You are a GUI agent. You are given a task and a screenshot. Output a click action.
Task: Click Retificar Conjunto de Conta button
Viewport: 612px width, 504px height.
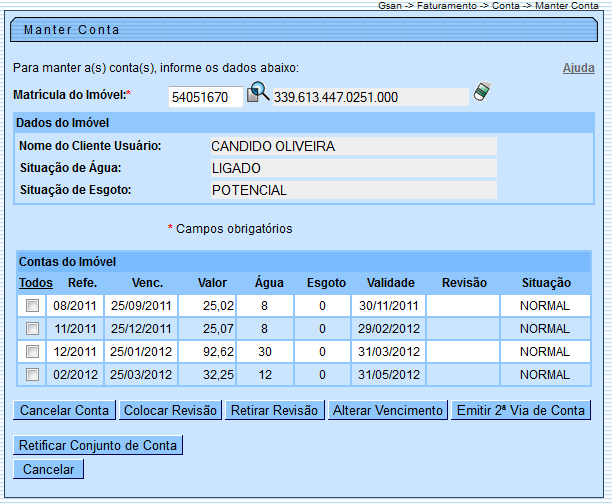[98, 445]
